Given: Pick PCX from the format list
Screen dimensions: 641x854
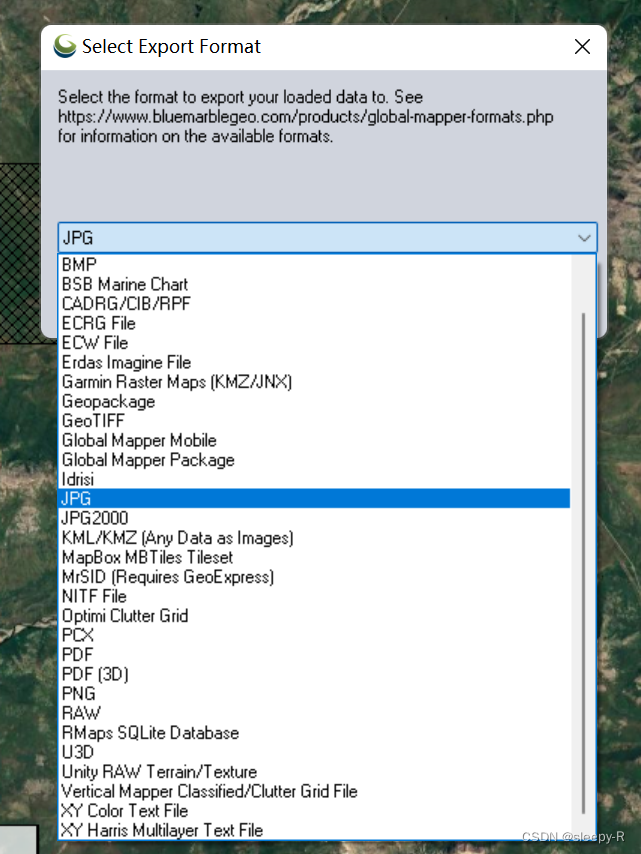Looking at the screenshot, I should [314, 636].
